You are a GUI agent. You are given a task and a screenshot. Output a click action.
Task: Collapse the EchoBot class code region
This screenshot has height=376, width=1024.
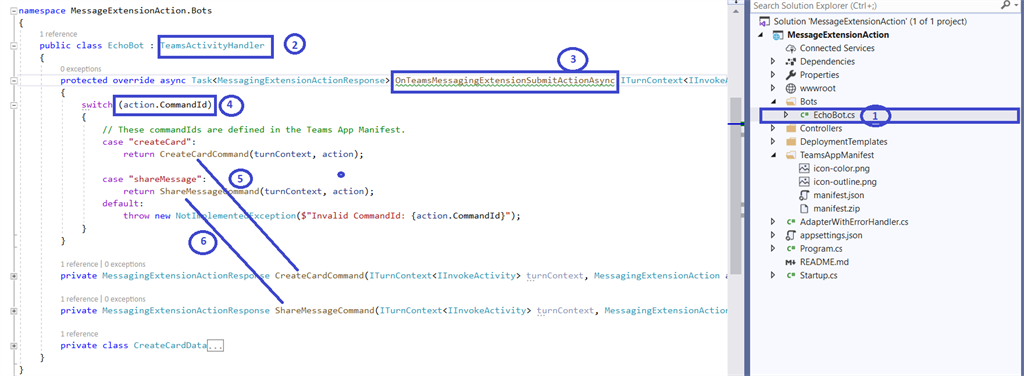pos(13,46)
